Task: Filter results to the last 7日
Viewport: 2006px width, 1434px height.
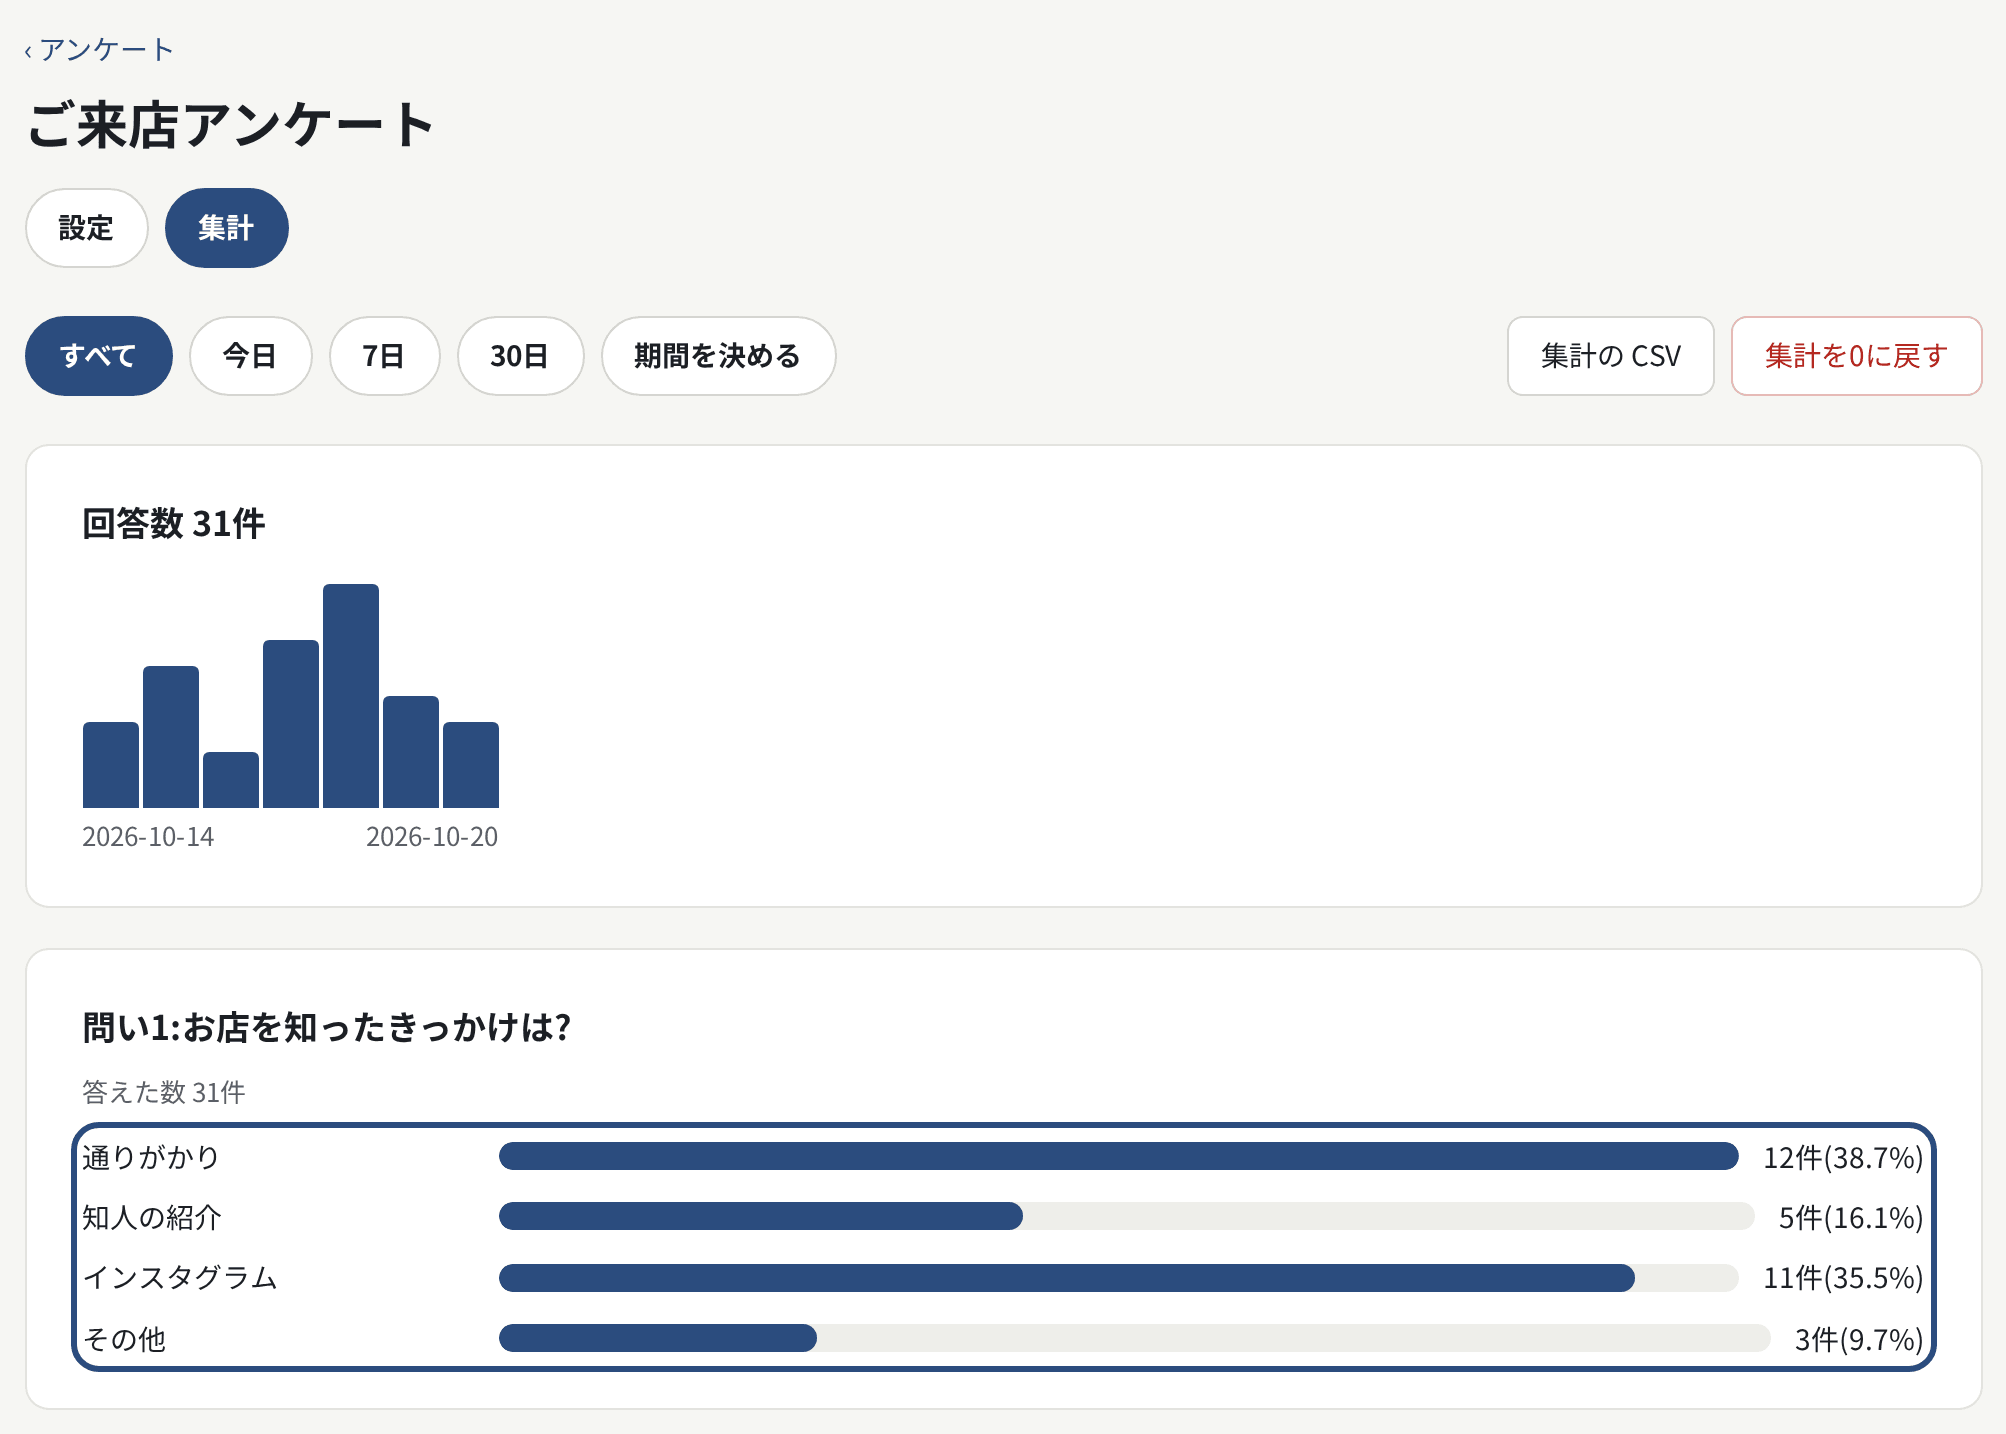Action: point(385,356)
